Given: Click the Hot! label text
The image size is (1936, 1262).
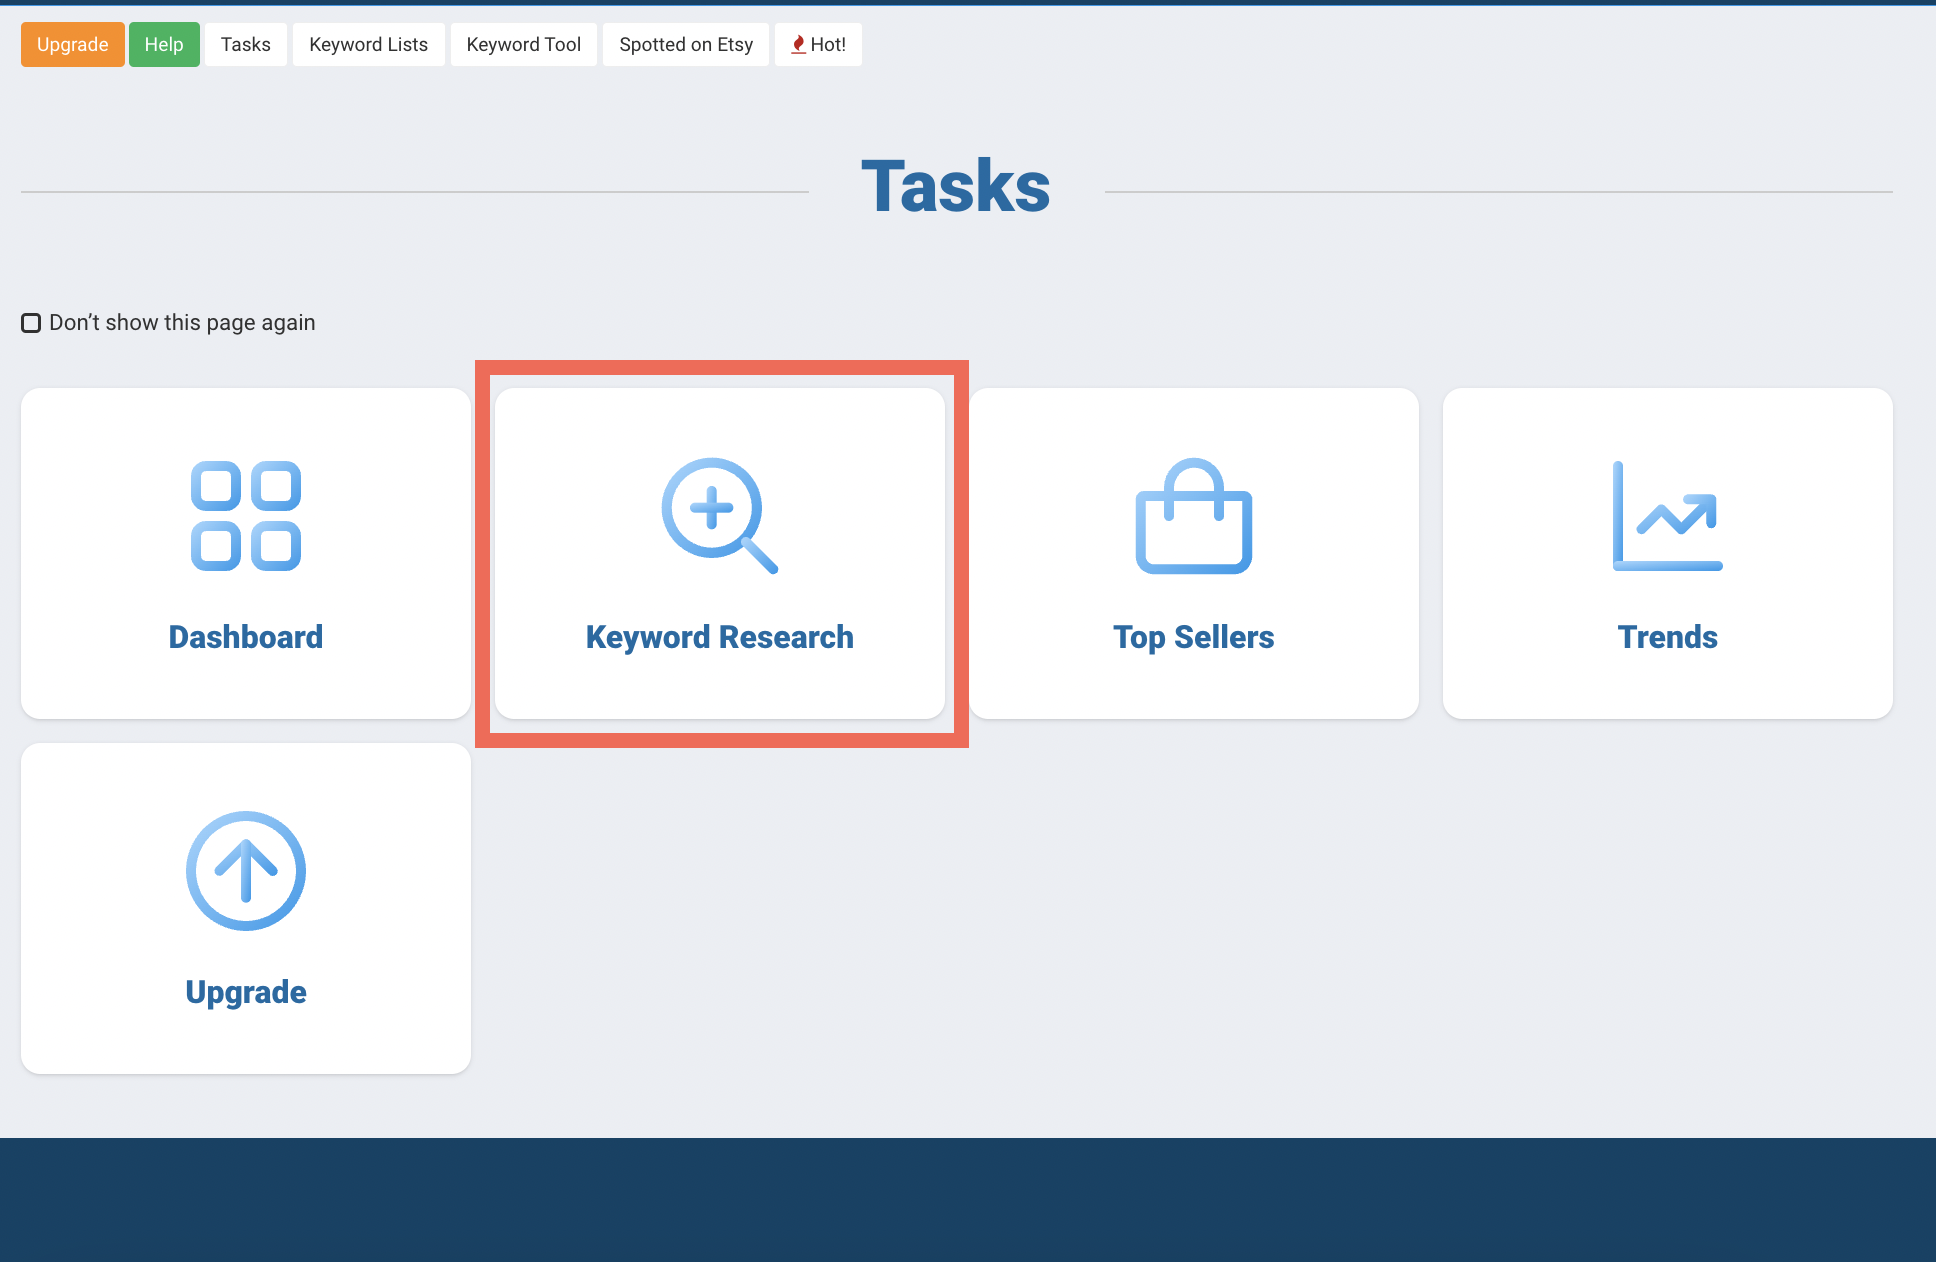Looking at the screenshot, I should 828,45.
